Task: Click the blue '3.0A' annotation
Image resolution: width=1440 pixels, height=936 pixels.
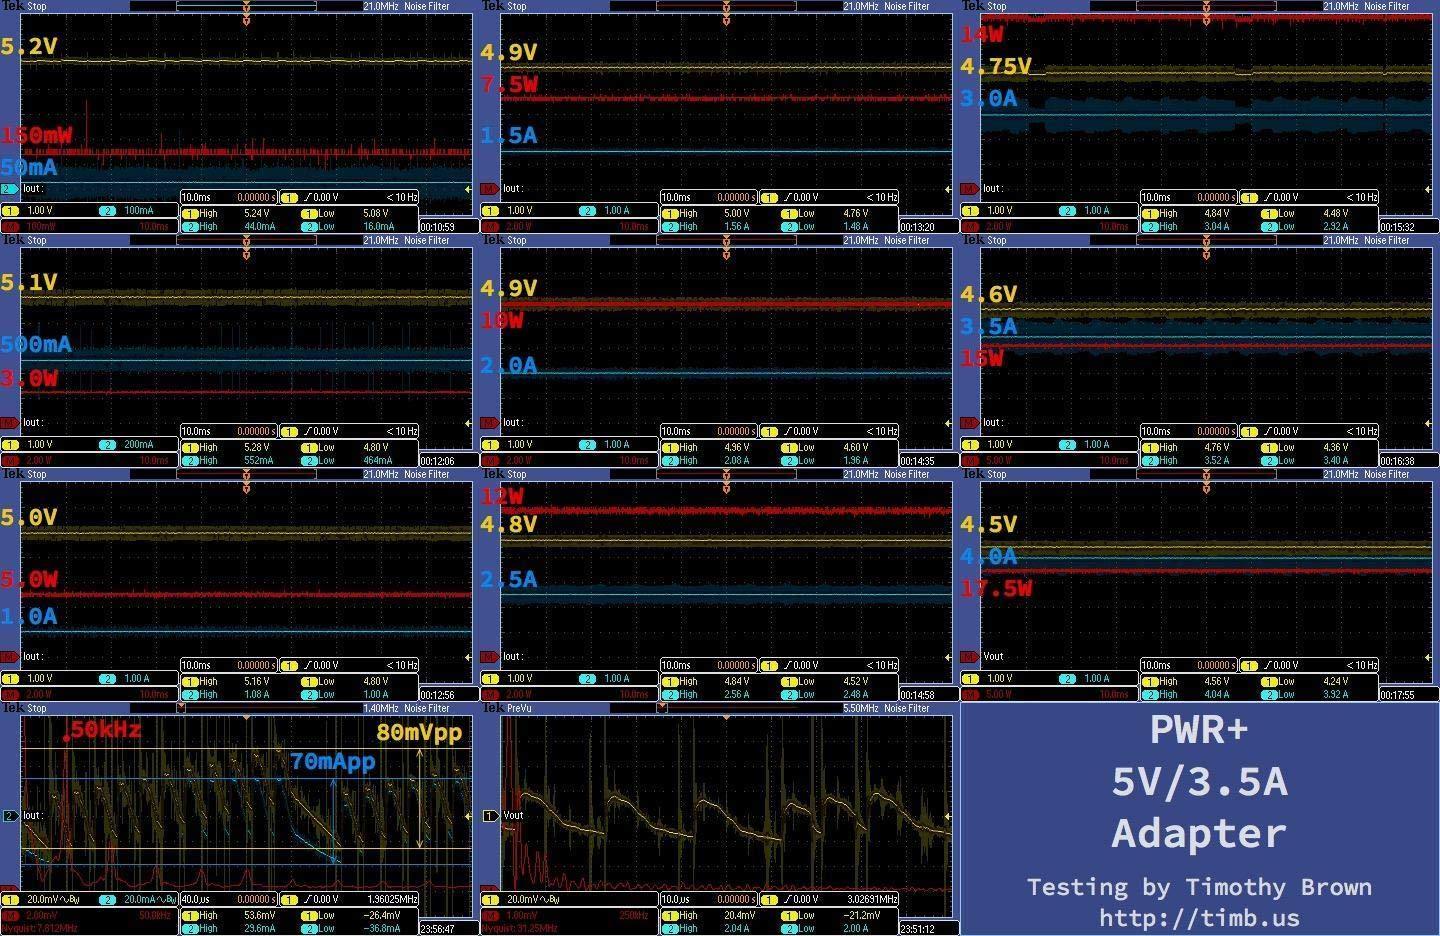Action: [988, 98]
